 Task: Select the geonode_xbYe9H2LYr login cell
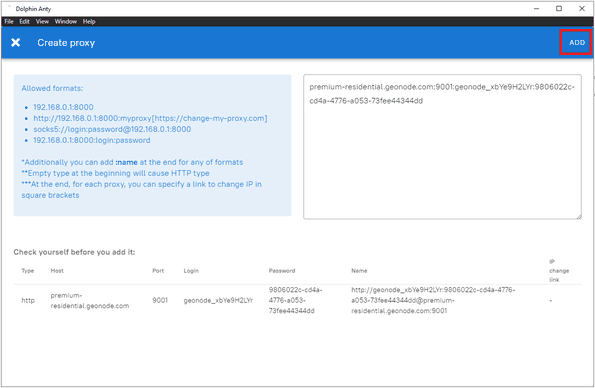(x=218, y=300)
